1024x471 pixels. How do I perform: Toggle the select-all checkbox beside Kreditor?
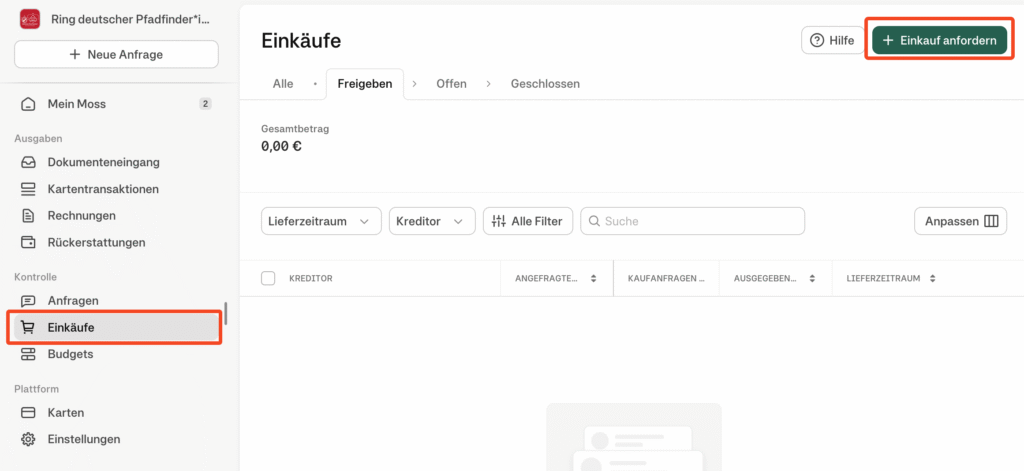click(268, 278)
